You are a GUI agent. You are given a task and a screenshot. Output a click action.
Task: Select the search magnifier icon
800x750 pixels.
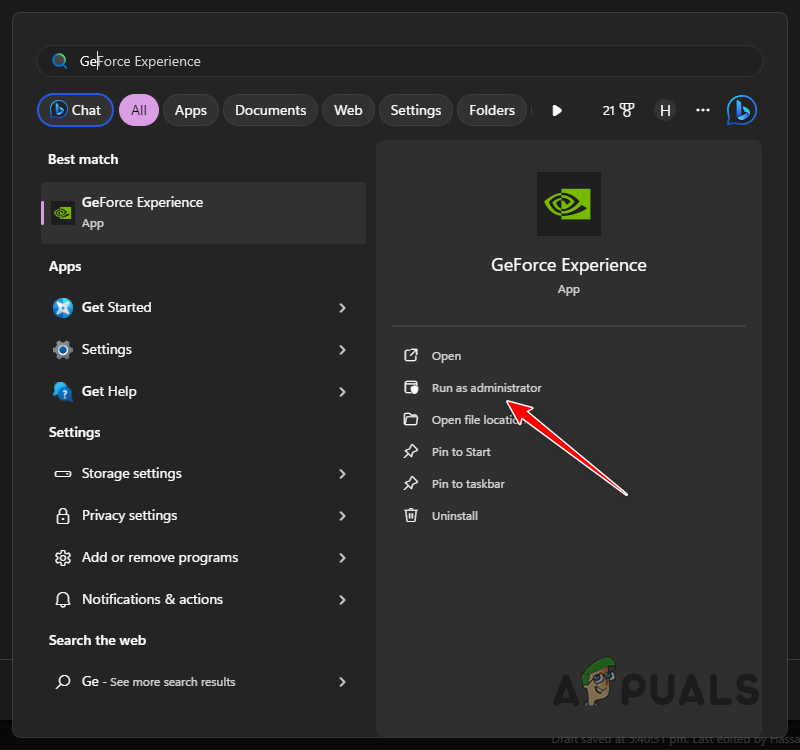[x=59, y=60]
